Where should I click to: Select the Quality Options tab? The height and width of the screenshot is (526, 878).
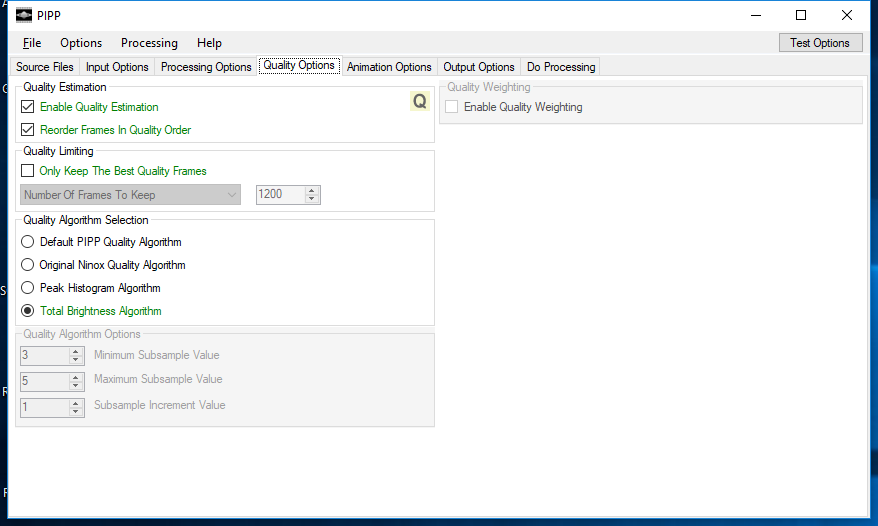coord(299,65)
